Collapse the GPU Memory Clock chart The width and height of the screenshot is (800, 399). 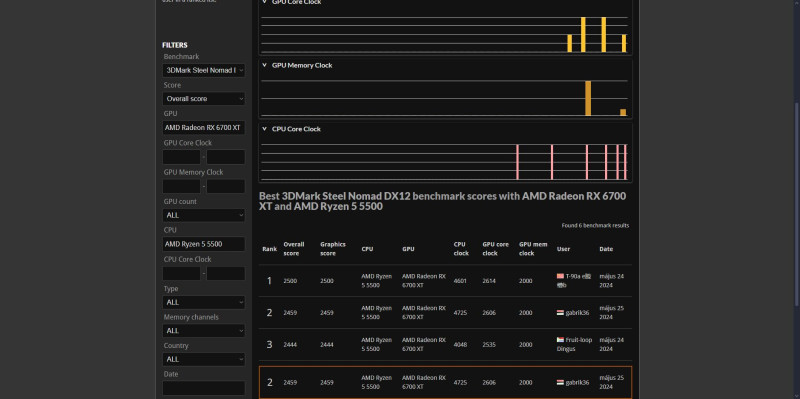[264, 65]
